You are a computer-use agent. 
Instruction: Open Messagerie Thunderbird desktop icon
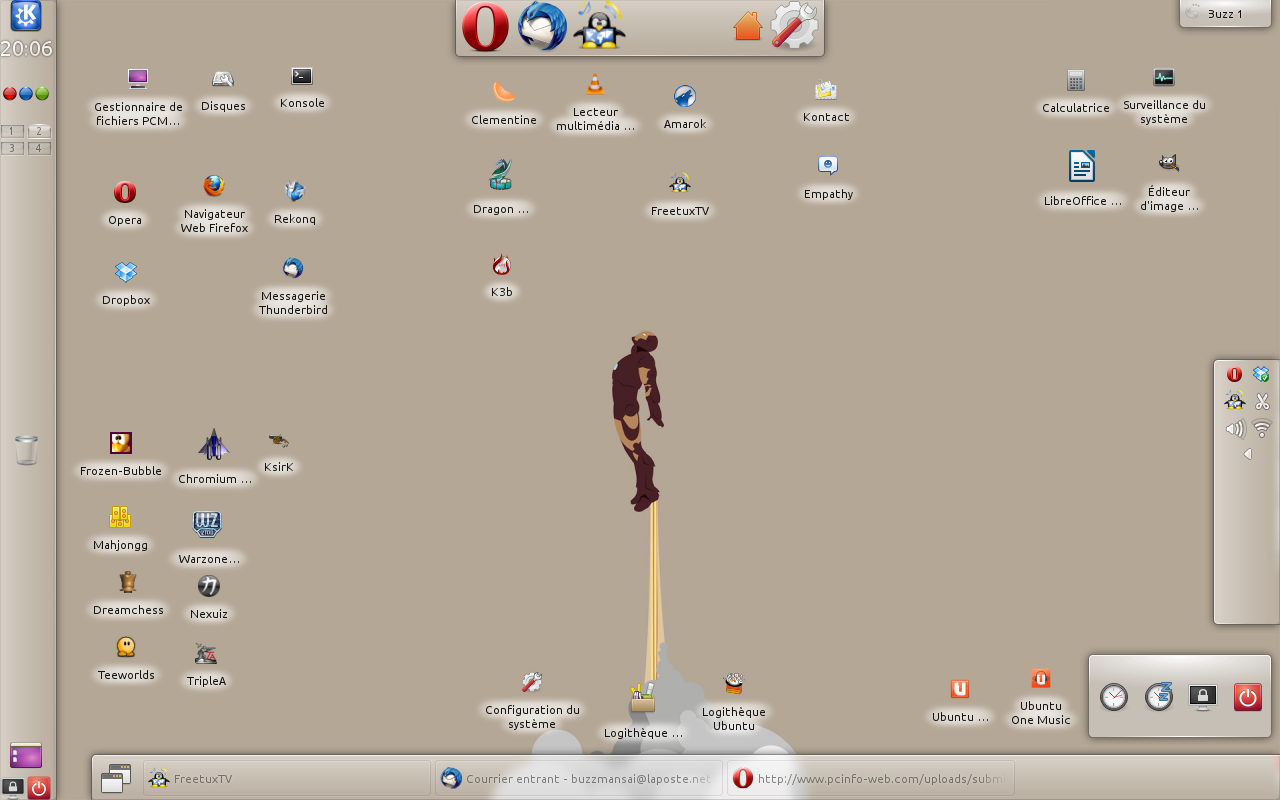coord(293,268)
